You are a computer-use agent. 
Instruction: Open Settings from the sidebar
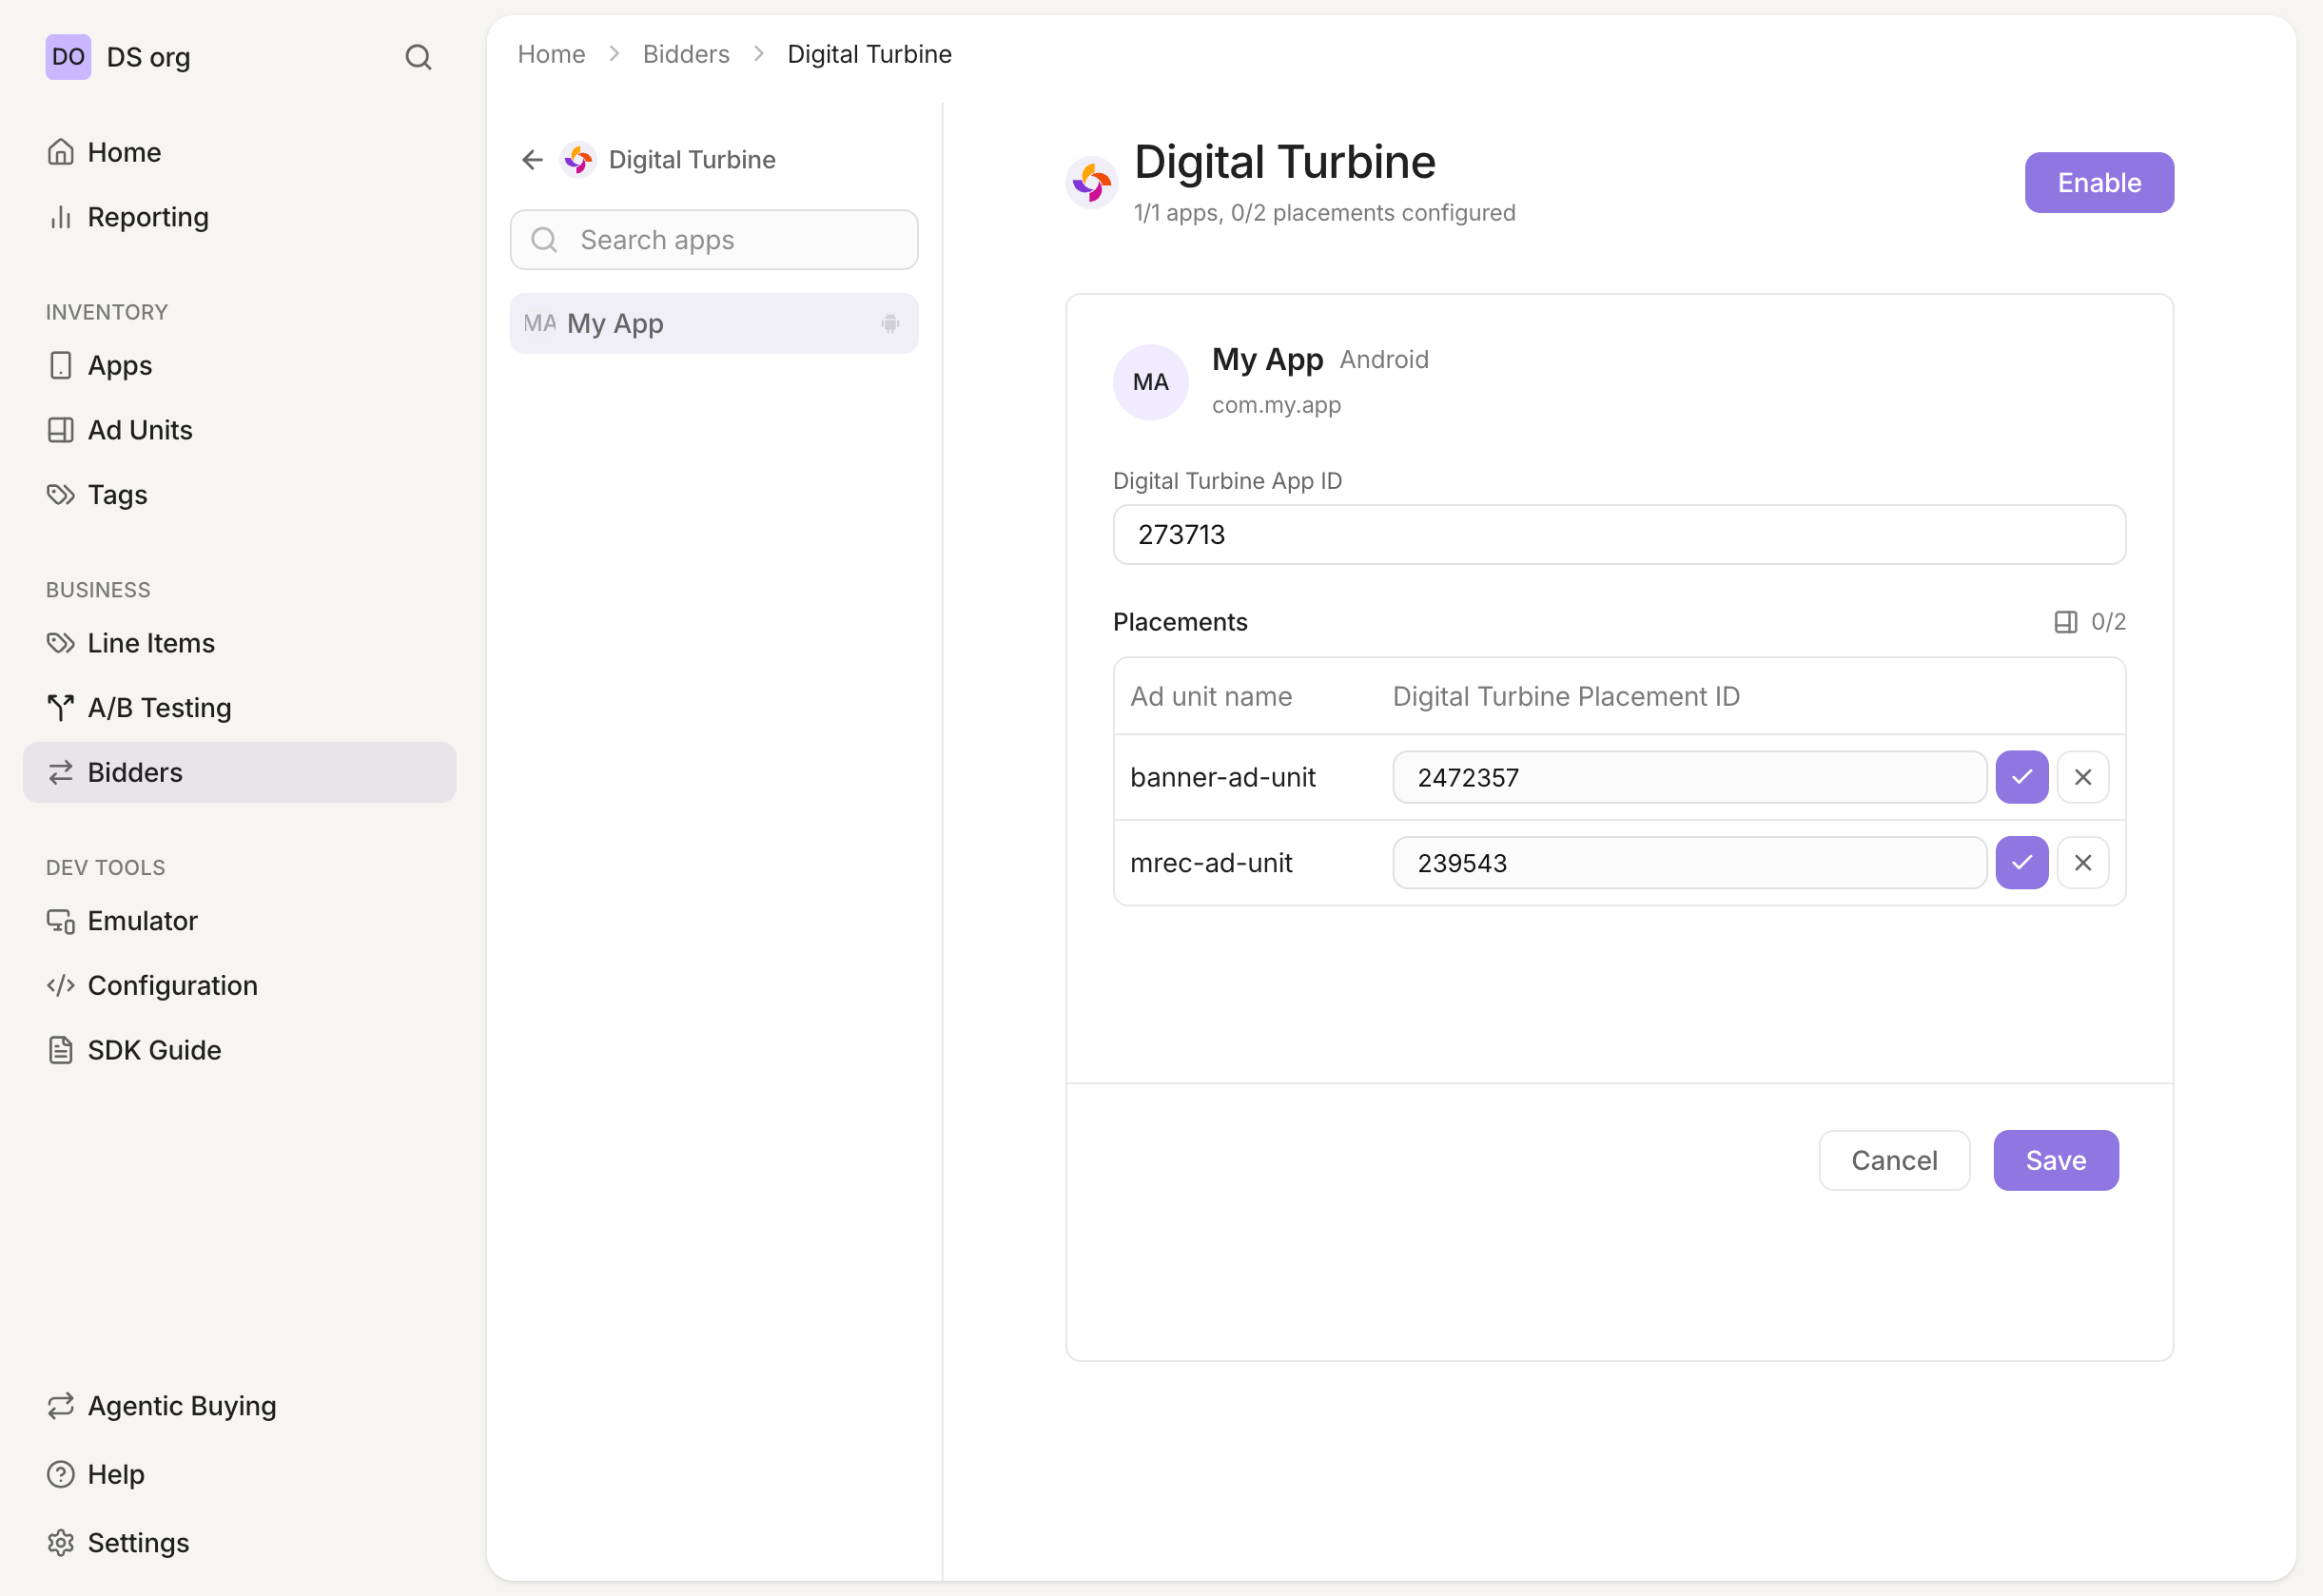(x=239, y=1543)
